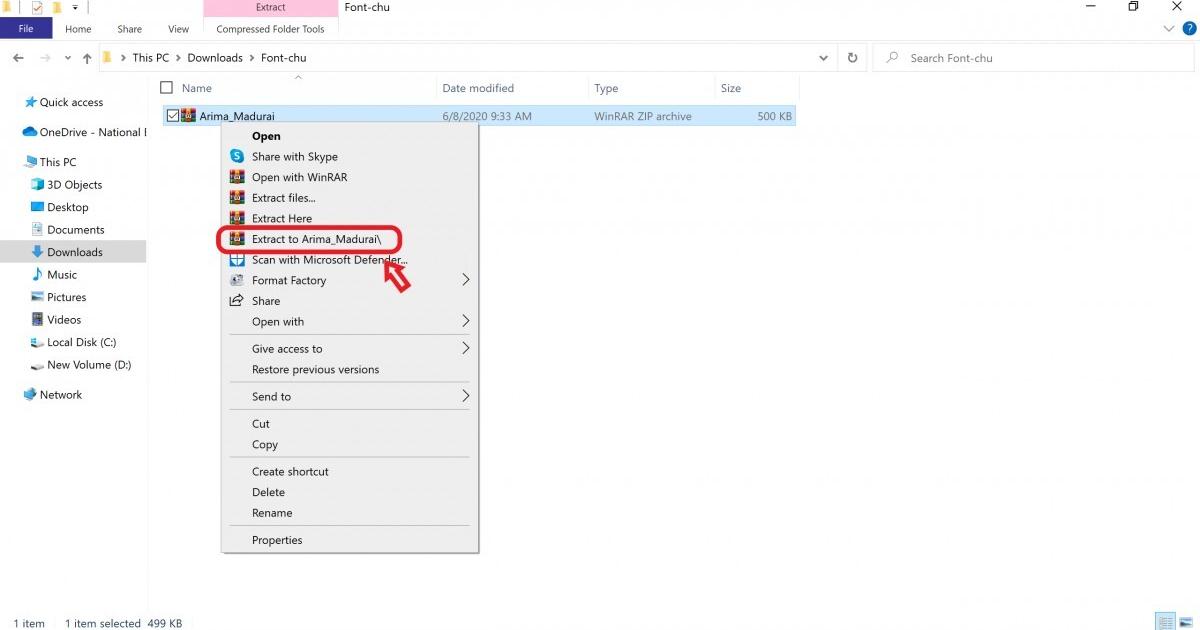Open Downloads via the breadcrumb link
This screenshot has height=630, width=1200.
[214, 57]
